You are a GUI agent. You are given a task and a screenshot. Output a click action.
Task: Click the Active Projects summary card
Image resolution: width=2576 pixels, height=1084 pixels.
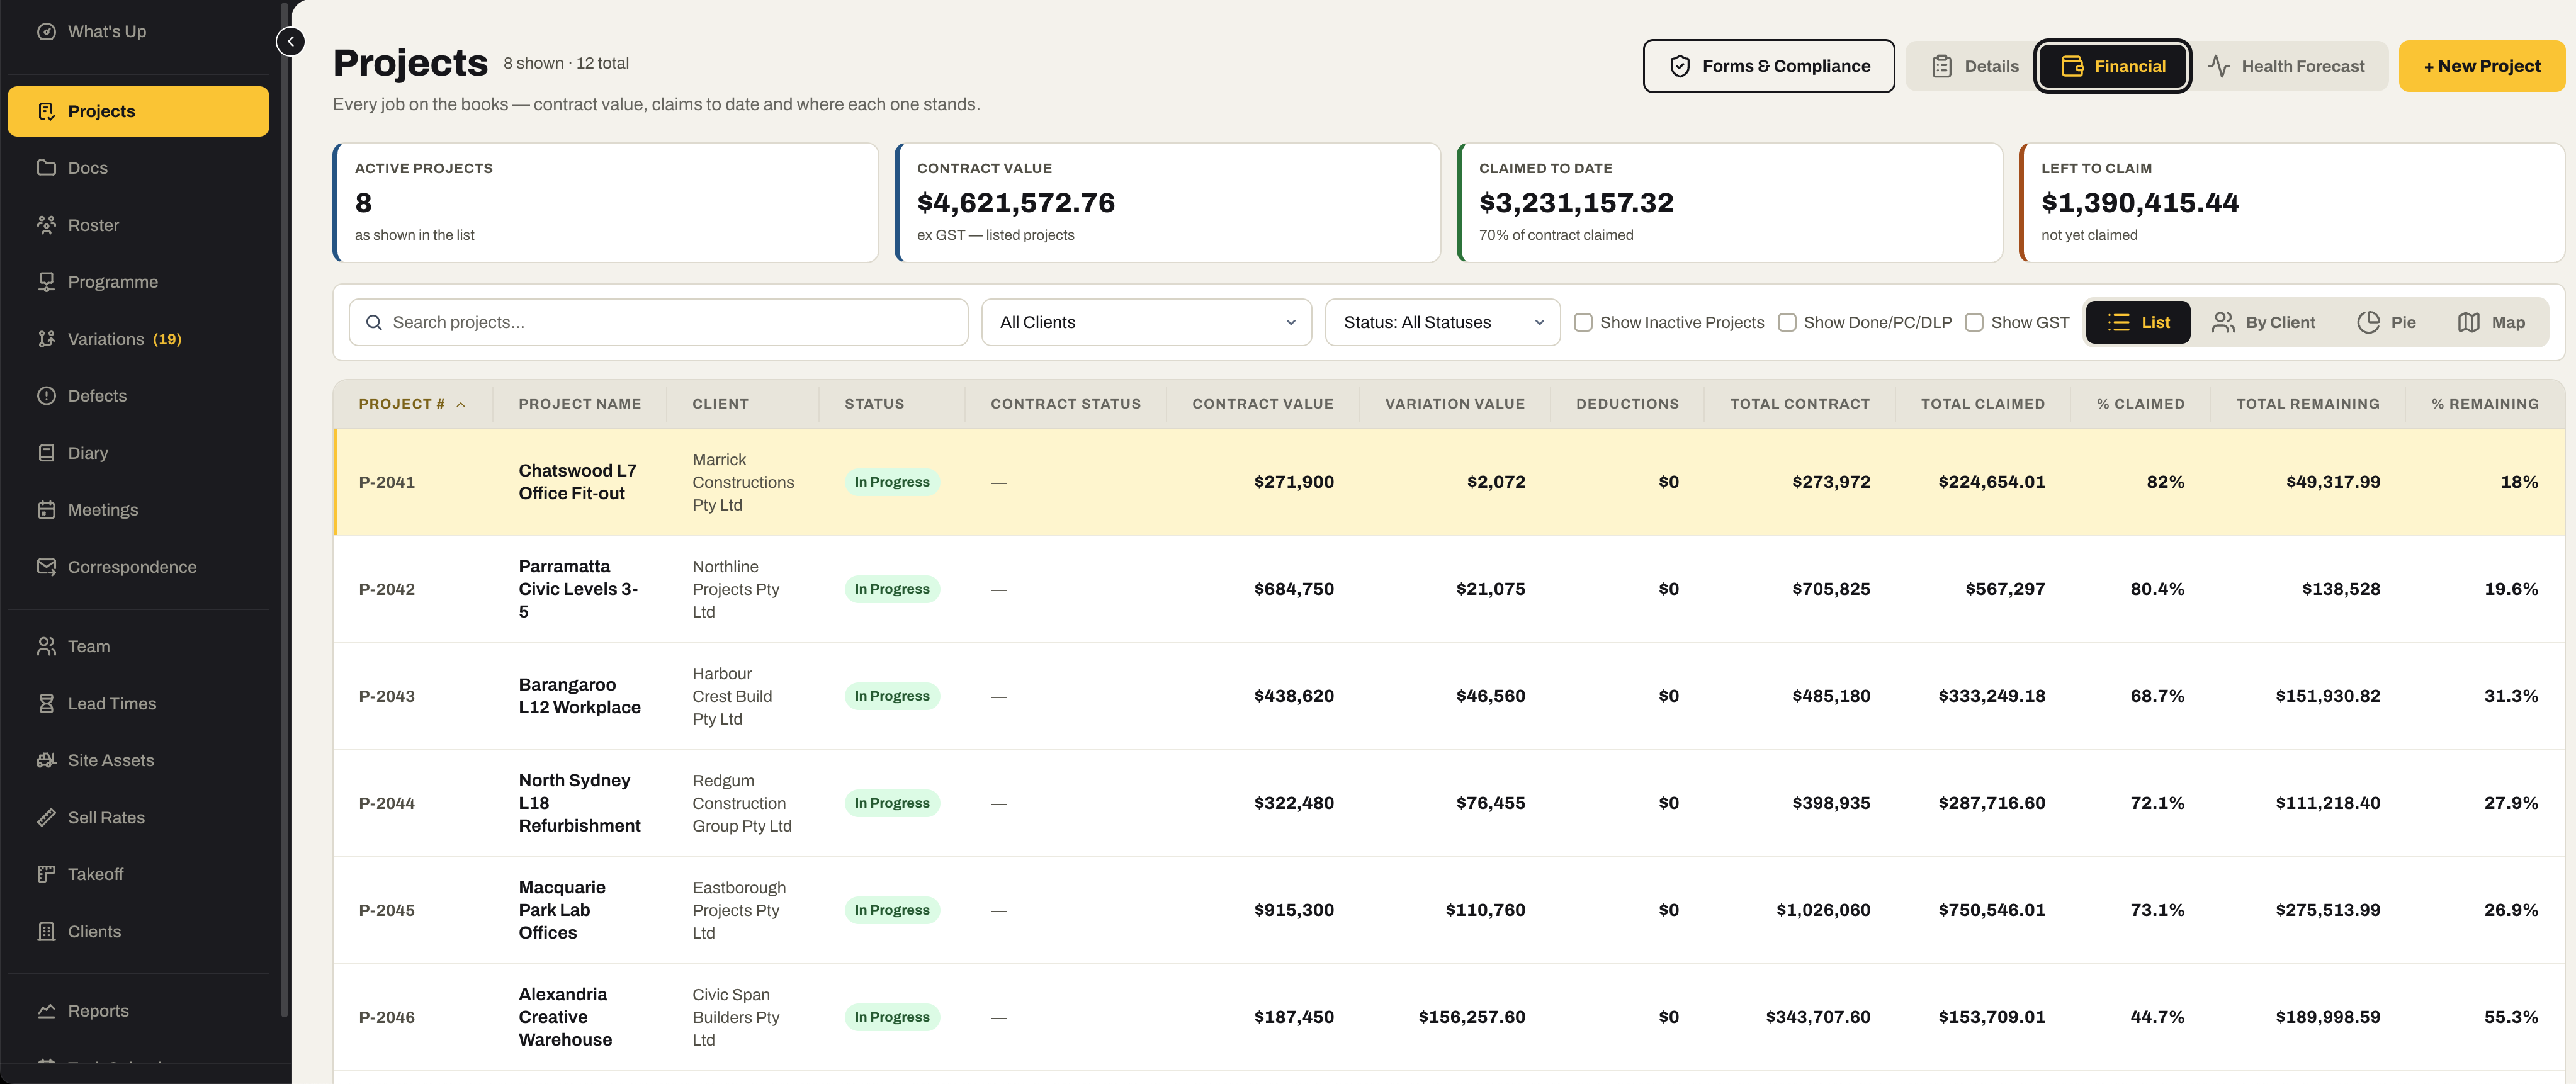(x=605, y=203)
